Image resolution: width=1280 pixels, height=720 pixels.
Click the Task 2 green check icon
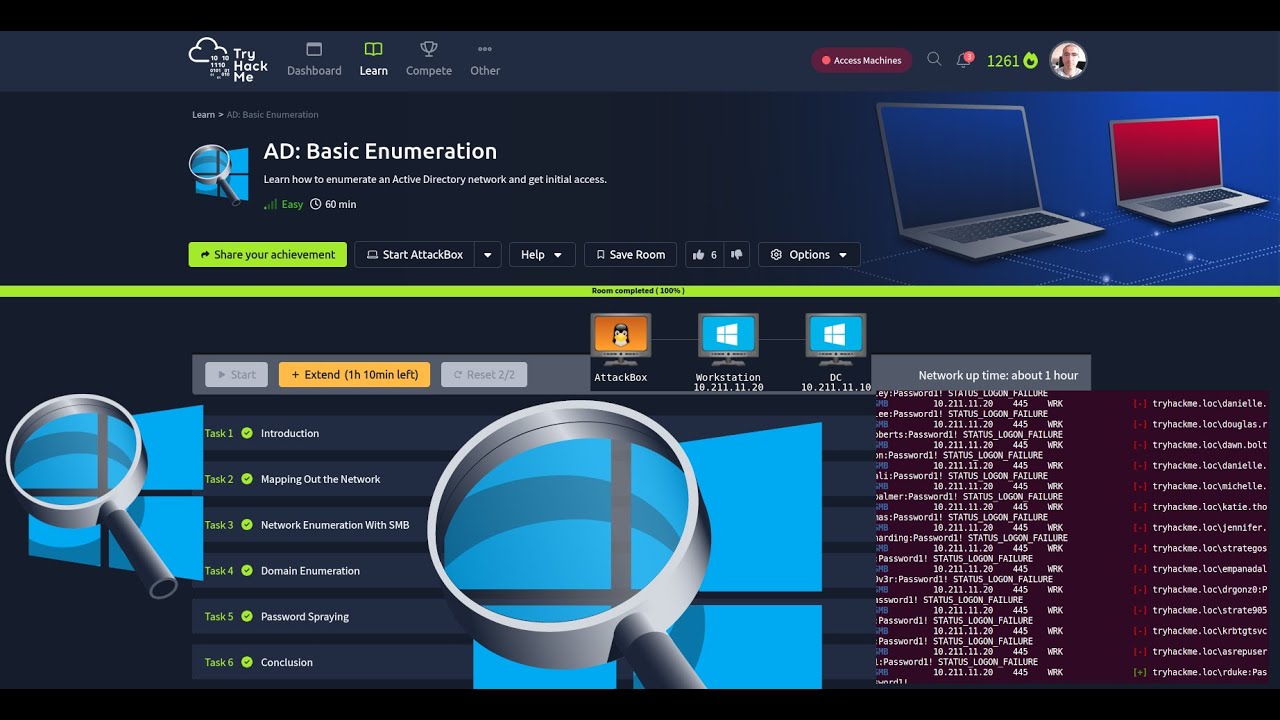coord(247,479)
